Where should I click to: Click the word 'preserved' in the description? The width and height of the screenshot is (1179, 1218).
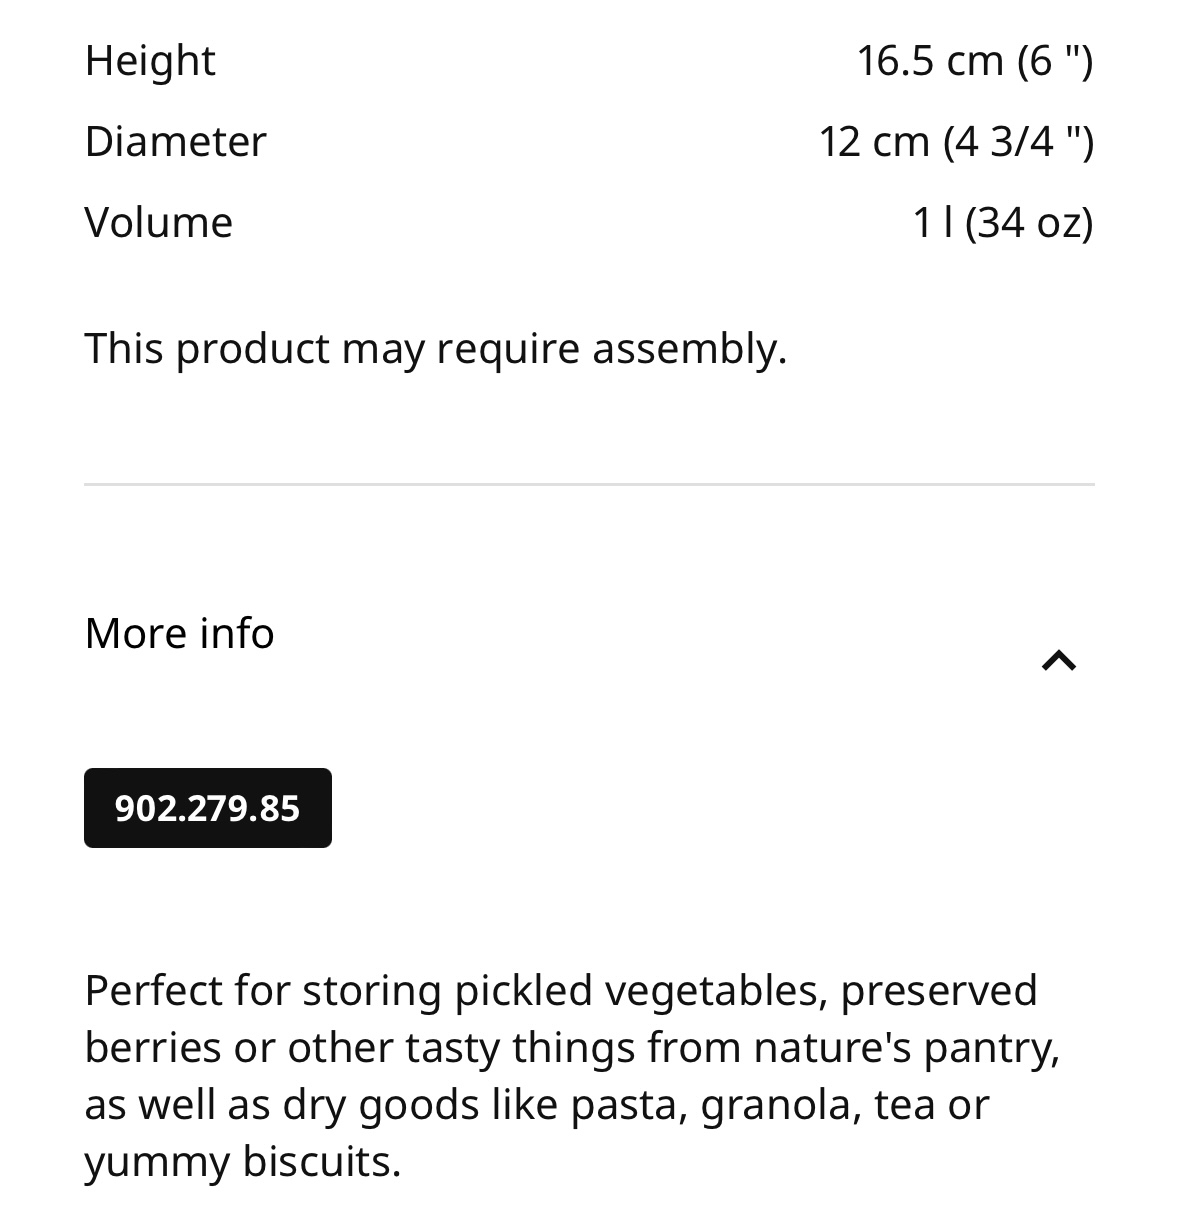click(x=939, y=992)
